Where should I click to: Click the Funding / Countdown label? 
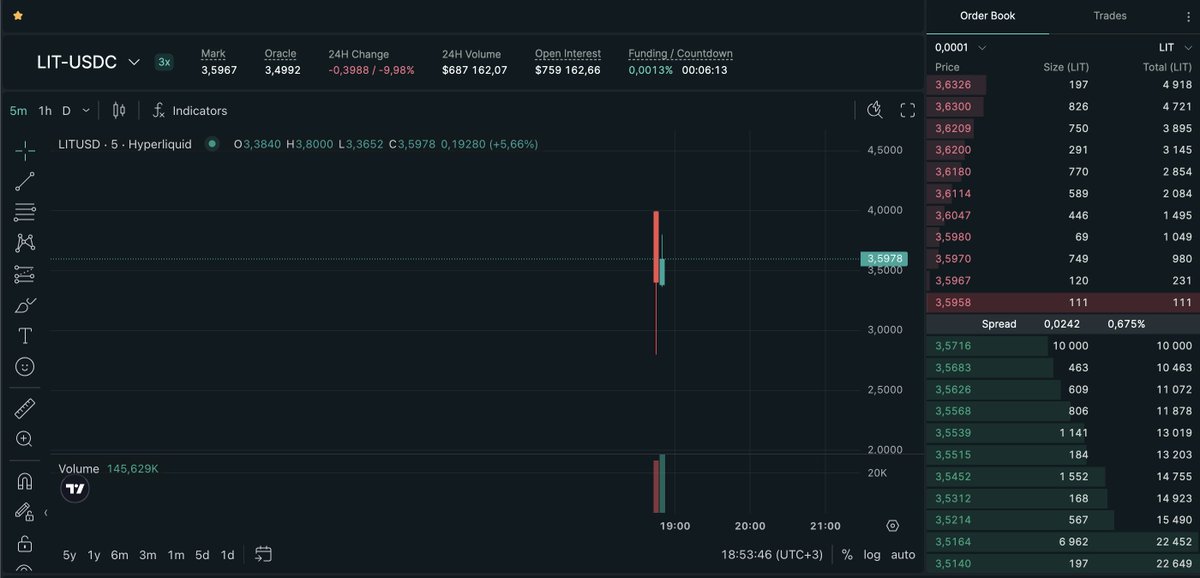point(680,54)
